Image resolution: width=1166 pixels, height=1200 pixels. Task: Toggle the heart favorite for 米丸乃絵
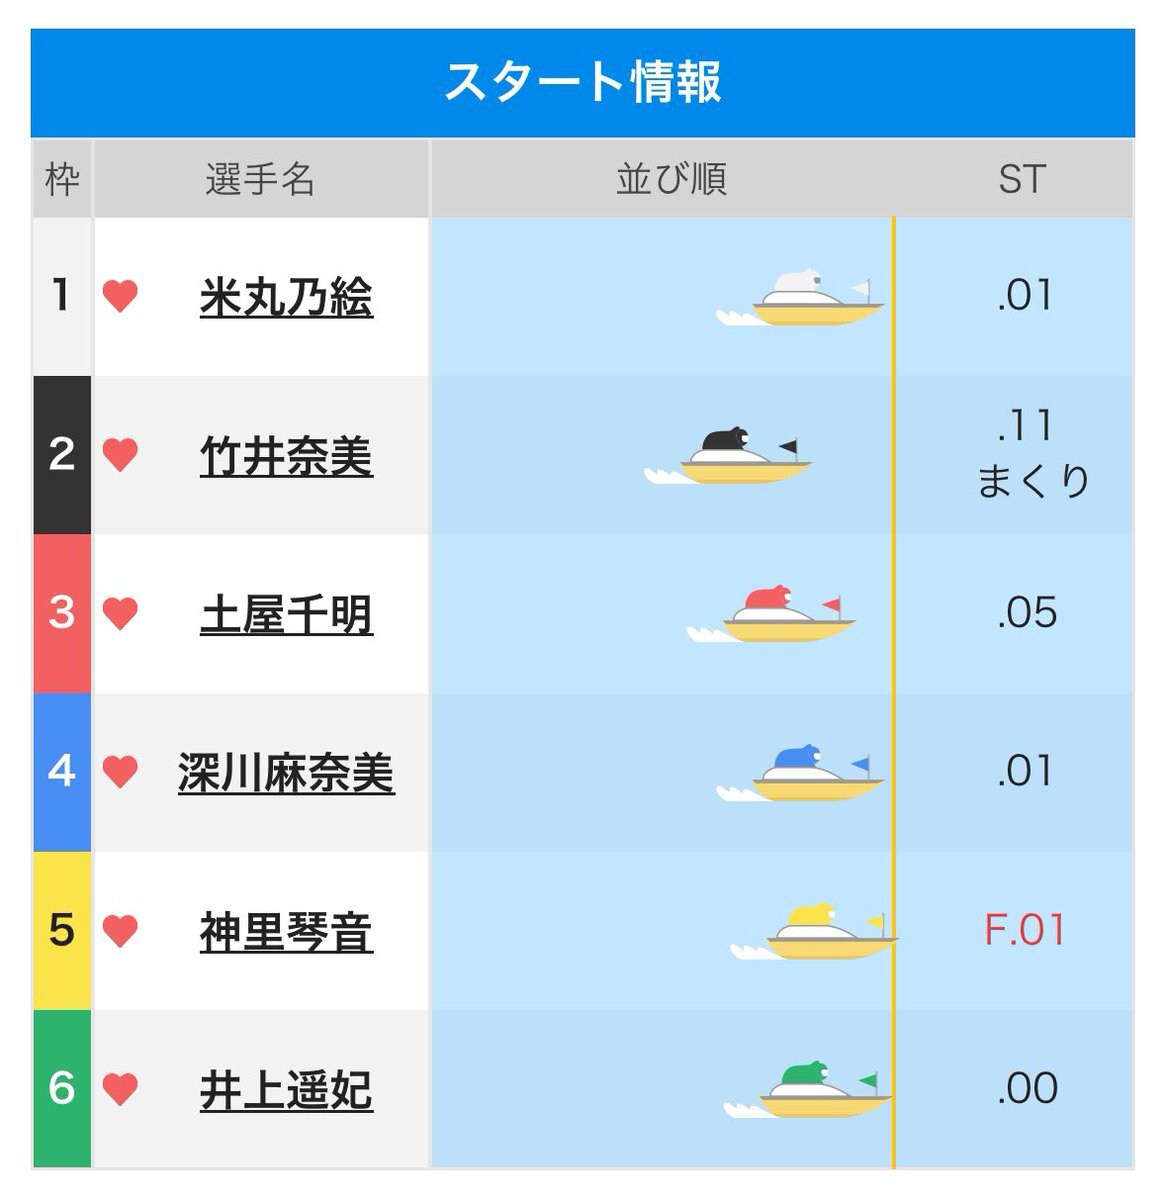(x=120, y=297)
